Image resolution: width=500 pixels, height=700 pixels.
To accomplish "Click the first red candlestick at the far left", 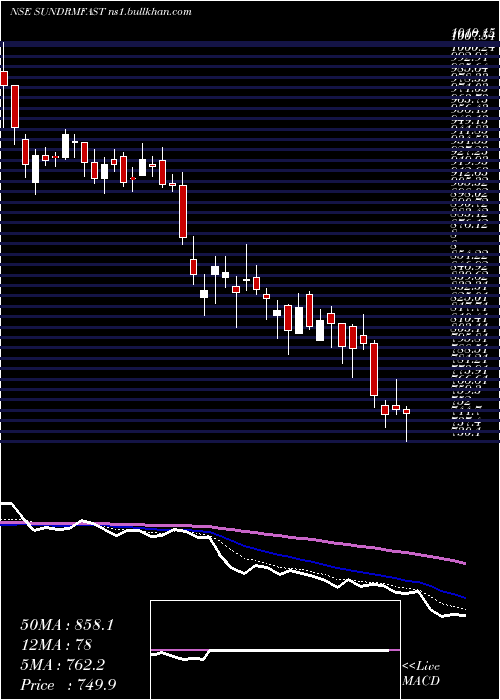I will point(4,78).
